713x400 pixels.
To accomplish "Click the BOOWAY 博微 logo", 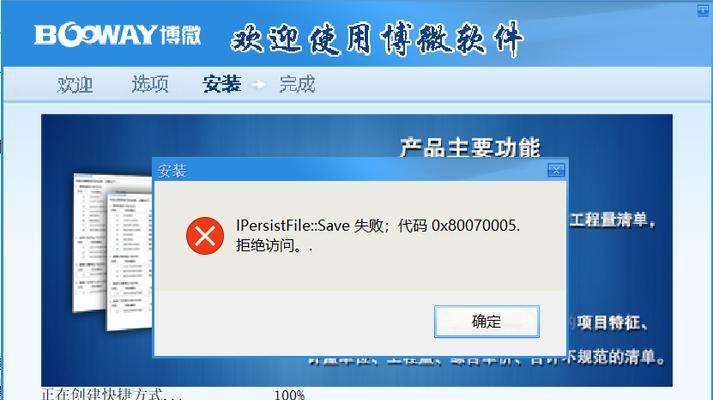I will point(117,35).
